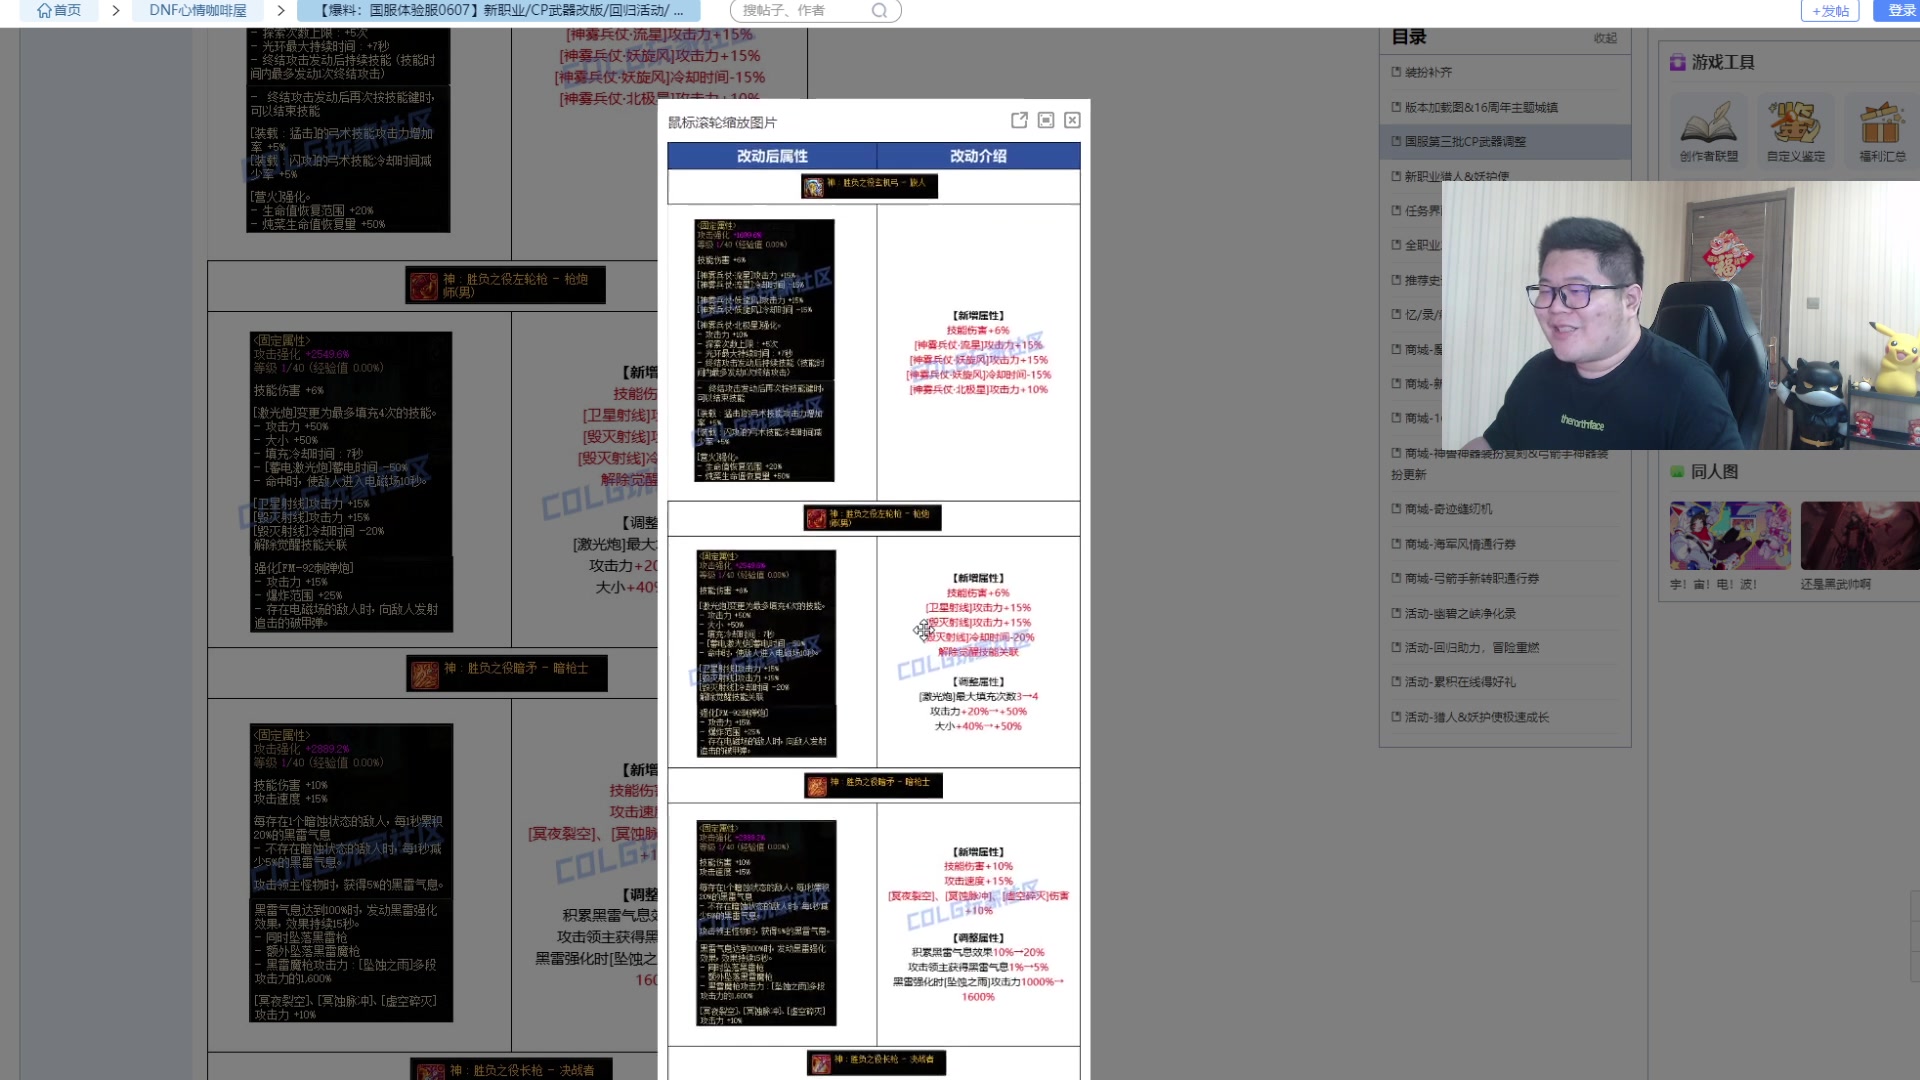The width and height of the screenshot is (1920, 1080).
Task: Click the green 同人图 section icon
Action: point(1677,471)
